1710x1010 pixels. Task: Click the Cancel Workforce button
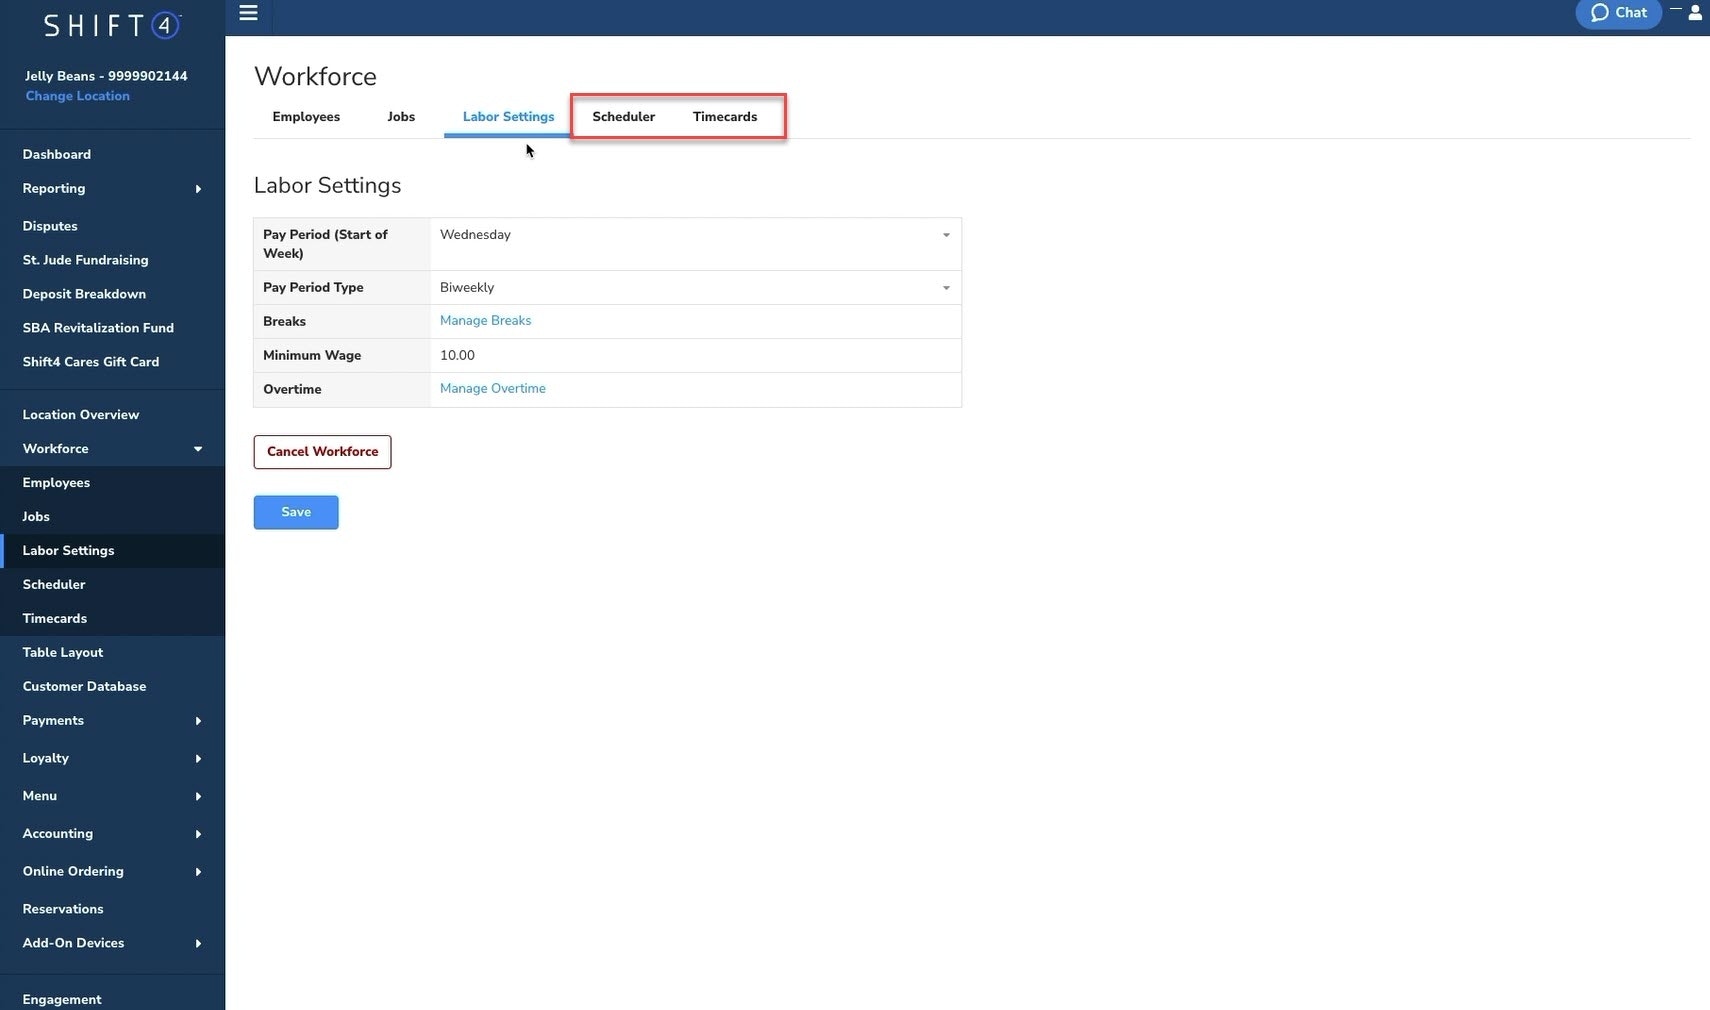pyautogui.click(x=322, y=451)
